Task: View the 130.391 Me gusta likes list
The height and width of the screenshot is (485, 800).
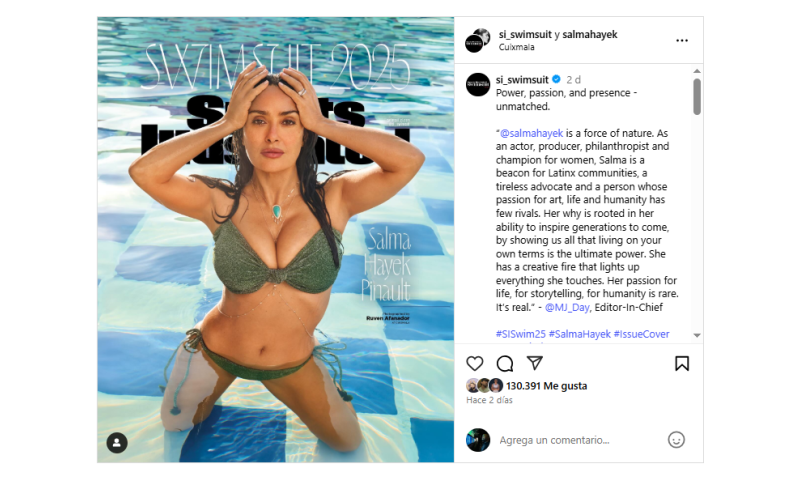Action: pyautogui.click(x=546, y=386)
